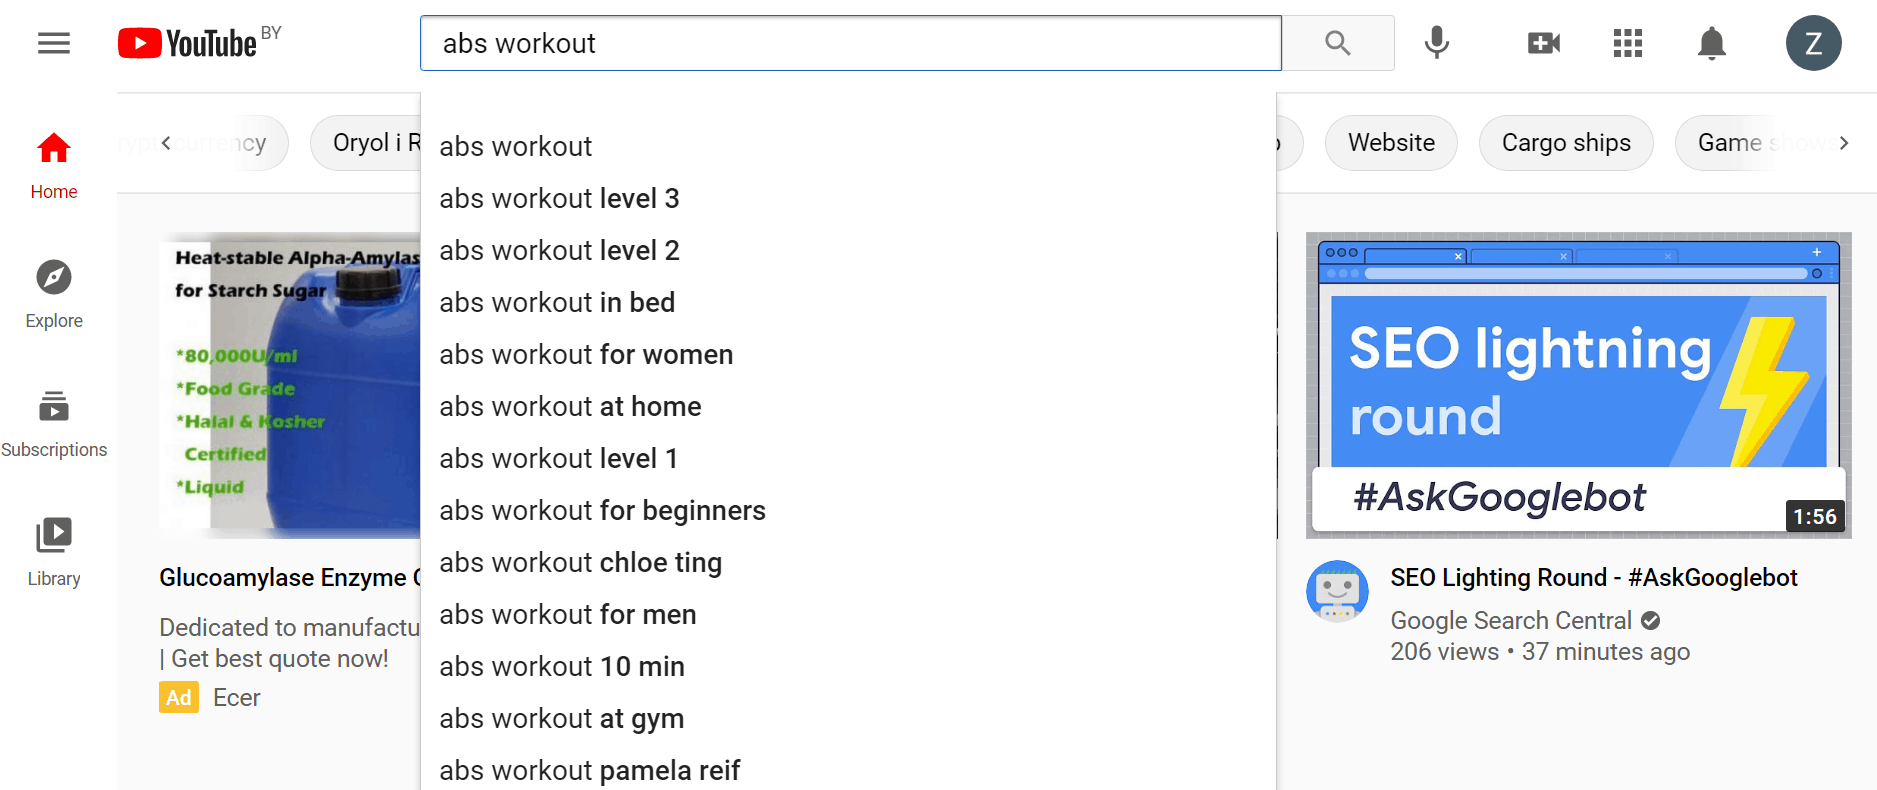The image size is (1877, 790).
Task: Select suggestion 'abs workout level 2'
Action: [848, 250]
